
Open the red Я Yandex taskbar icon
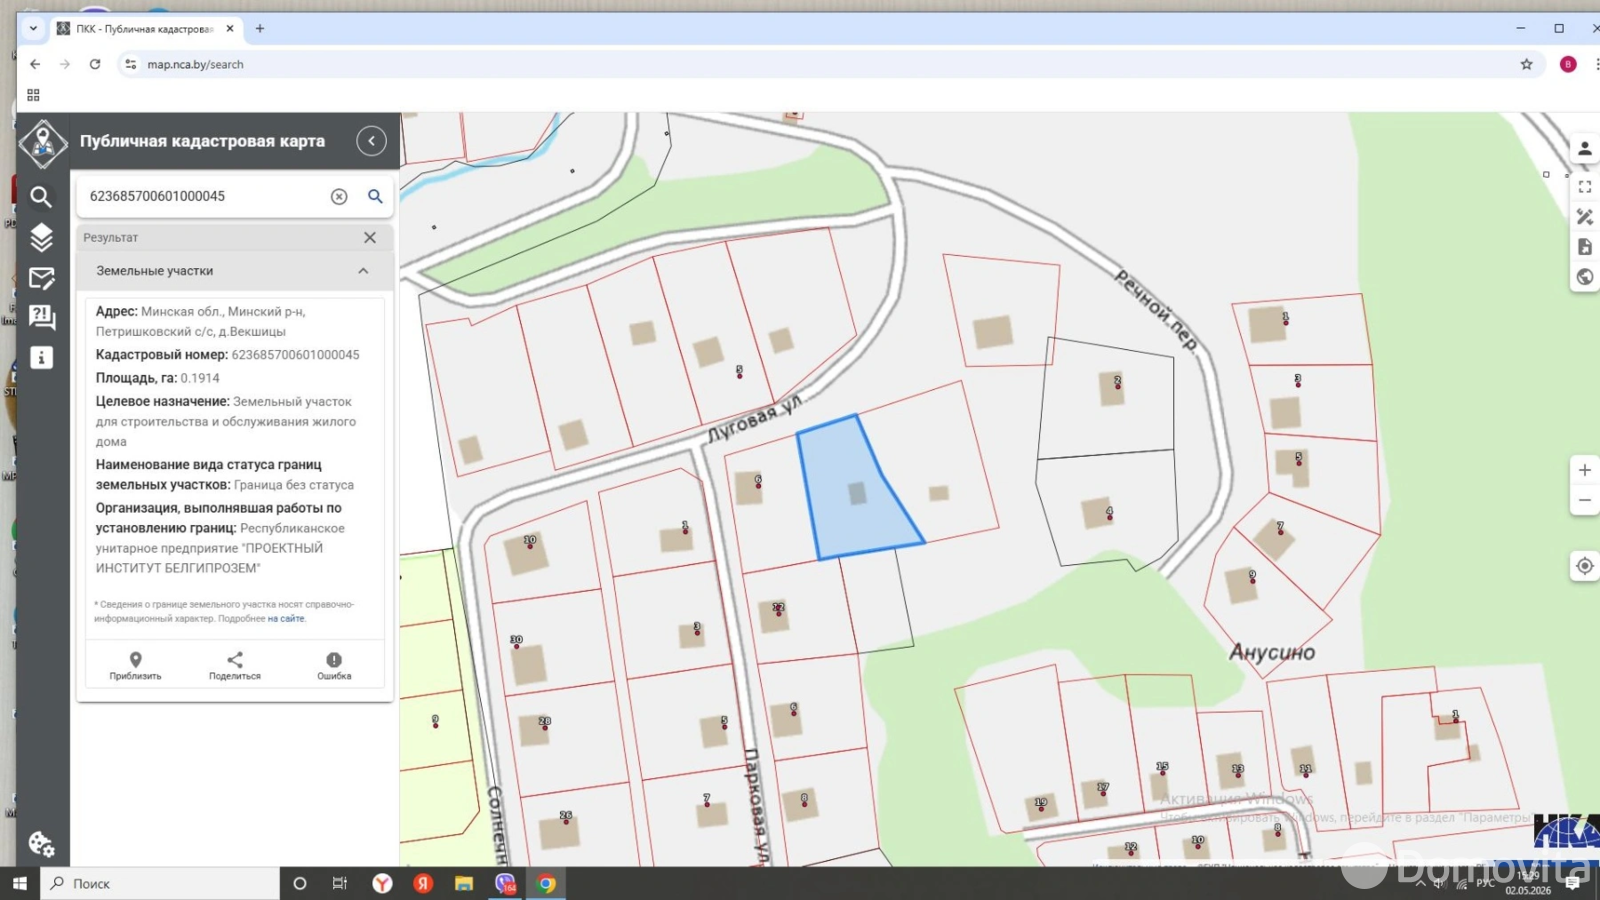[423, 883]
